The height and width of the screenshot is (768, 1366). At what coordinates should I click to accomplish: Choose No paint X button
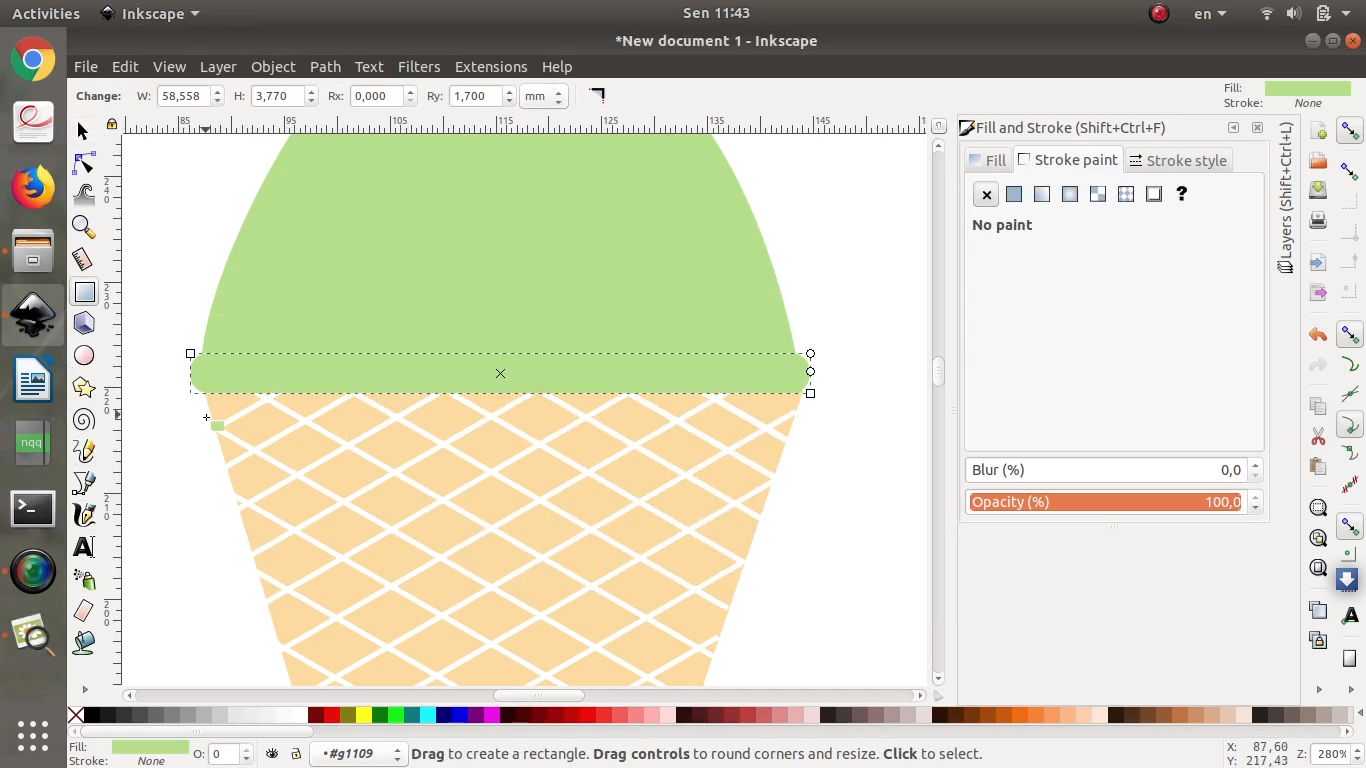pyautogui.click(x=986, y=194)
